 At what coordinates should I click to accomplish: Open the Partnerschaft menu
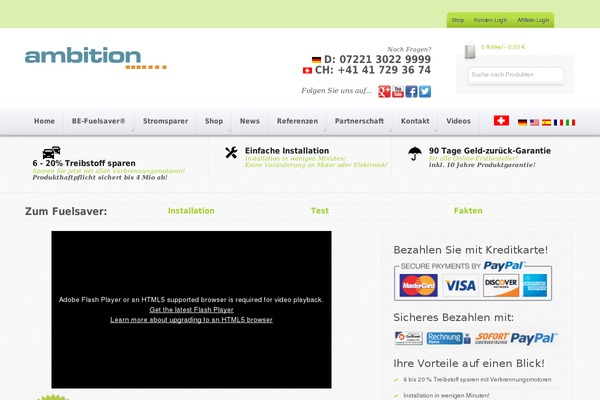point(359,121)
